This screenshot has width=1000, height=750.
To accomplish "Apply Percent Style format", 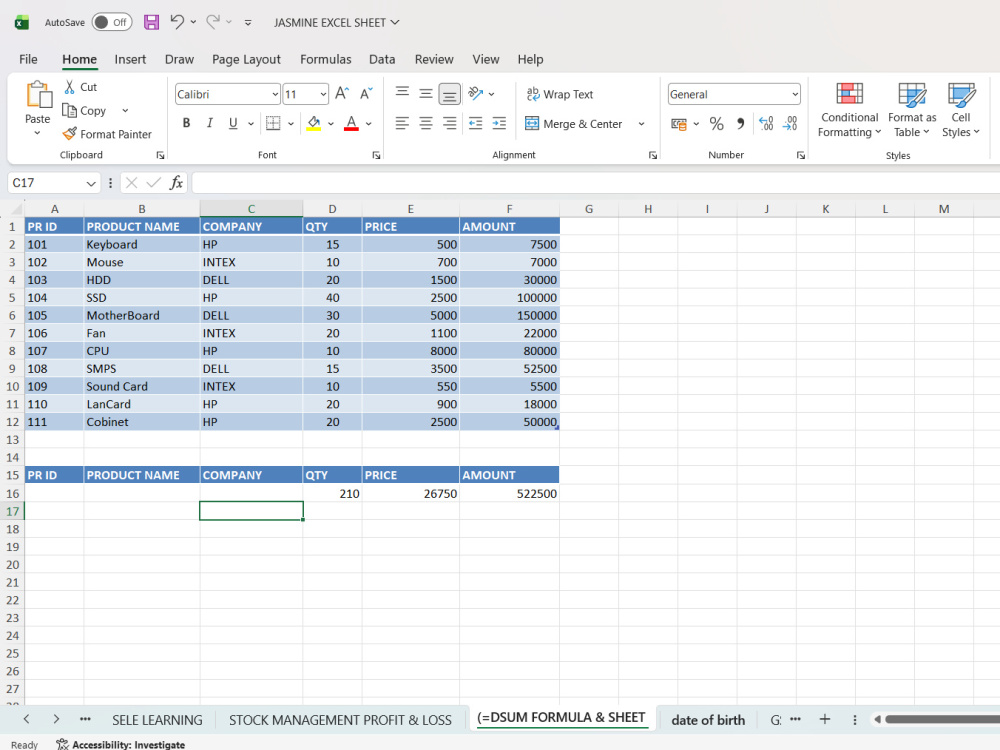I will click(x=717, y=124).
